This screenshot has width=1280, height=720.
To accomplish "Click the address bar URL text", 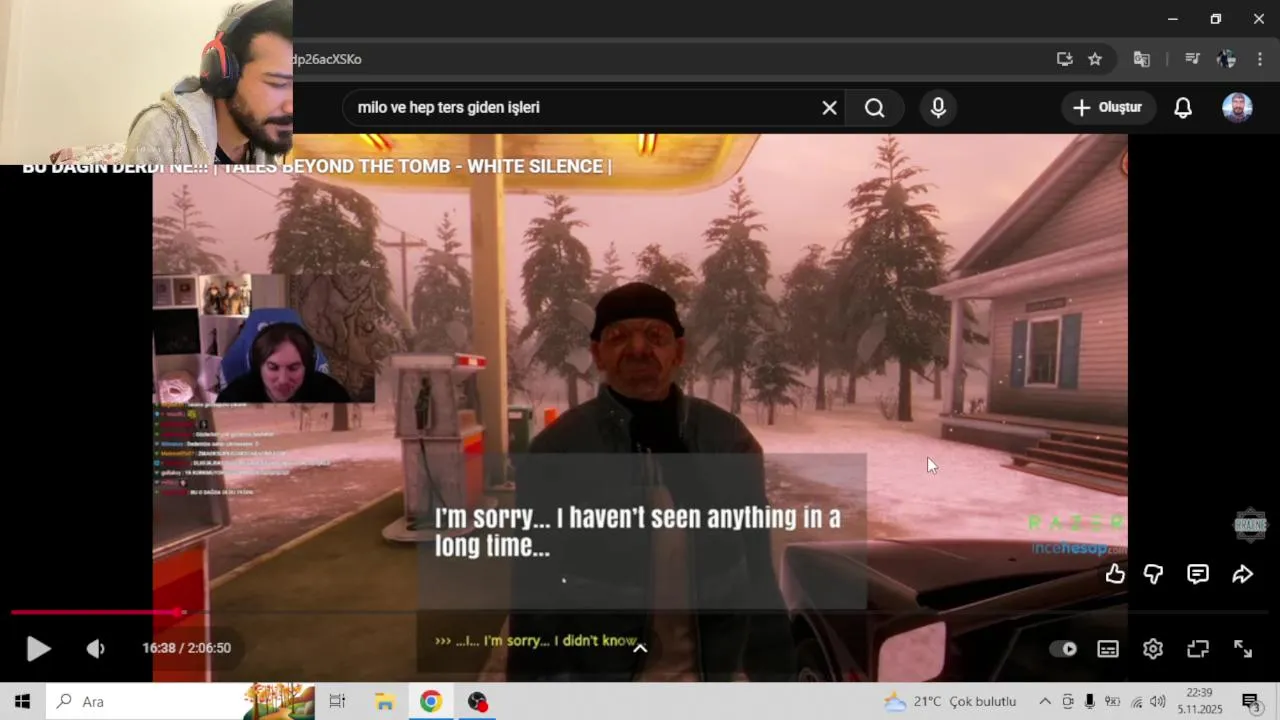I will click(x=327, y=59).
